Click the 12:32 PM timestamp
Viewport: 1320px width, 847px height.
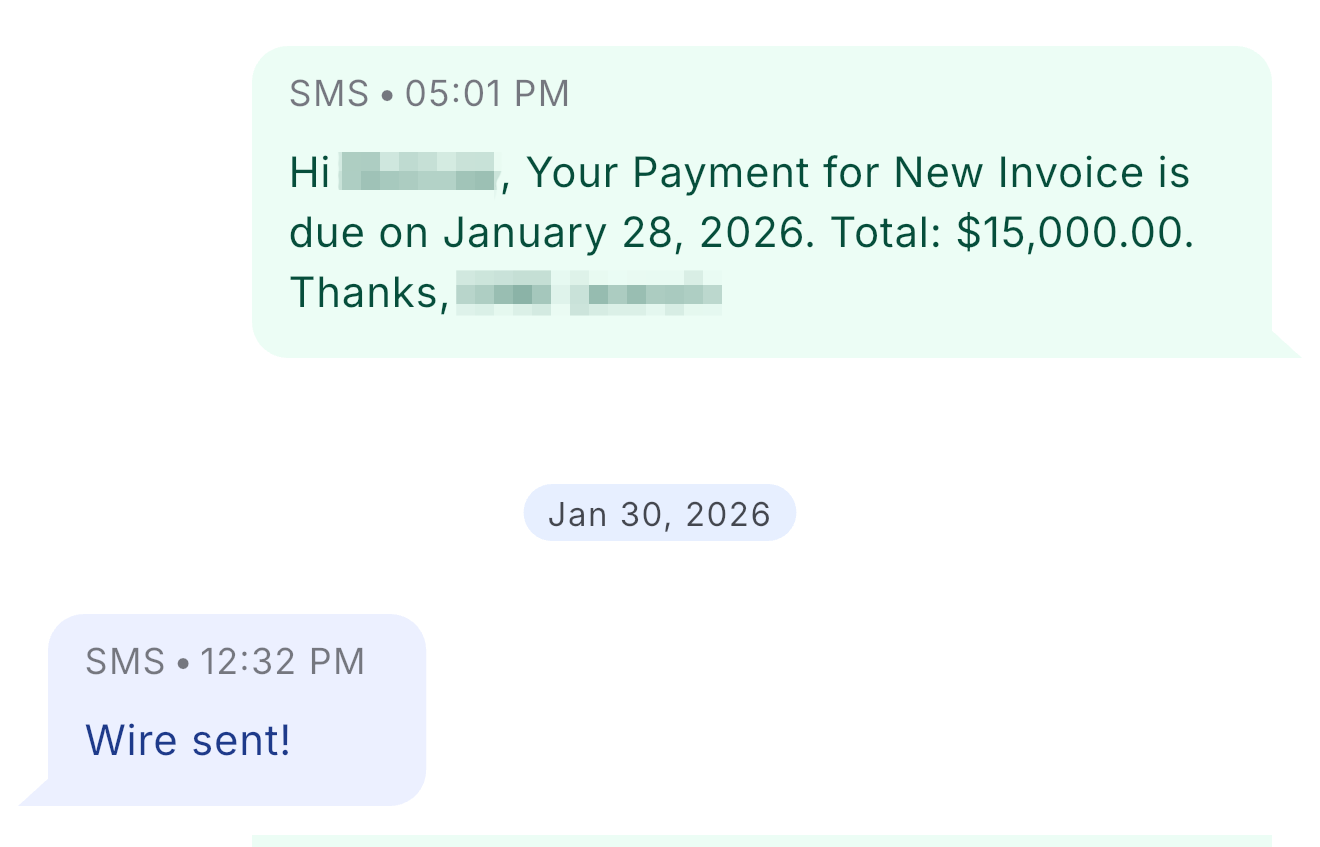click(x=282, y=662)
